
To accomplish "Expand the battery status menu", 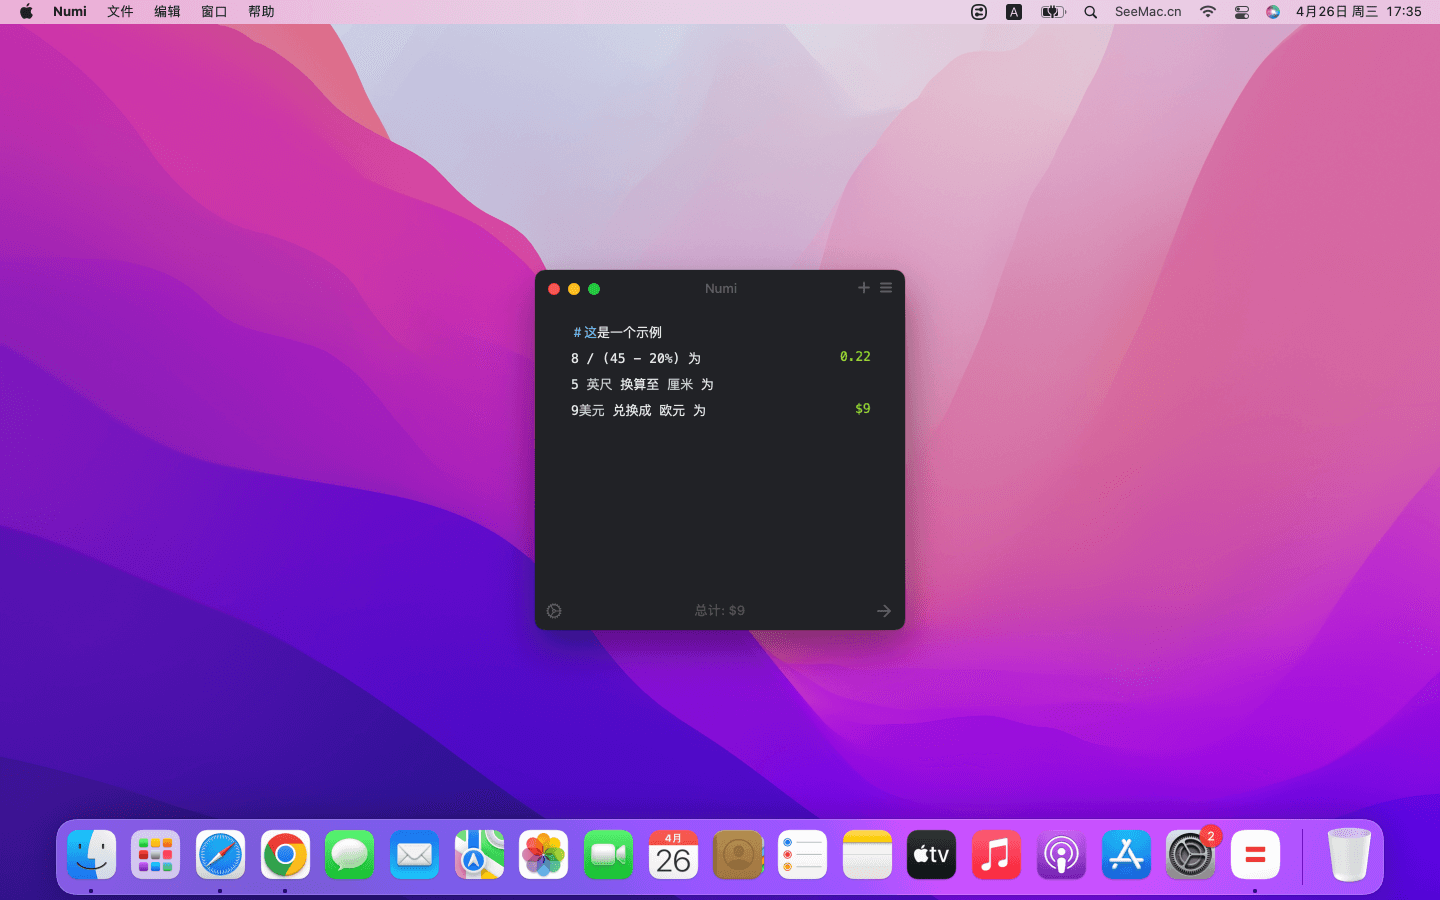I will click(1052, 12).
